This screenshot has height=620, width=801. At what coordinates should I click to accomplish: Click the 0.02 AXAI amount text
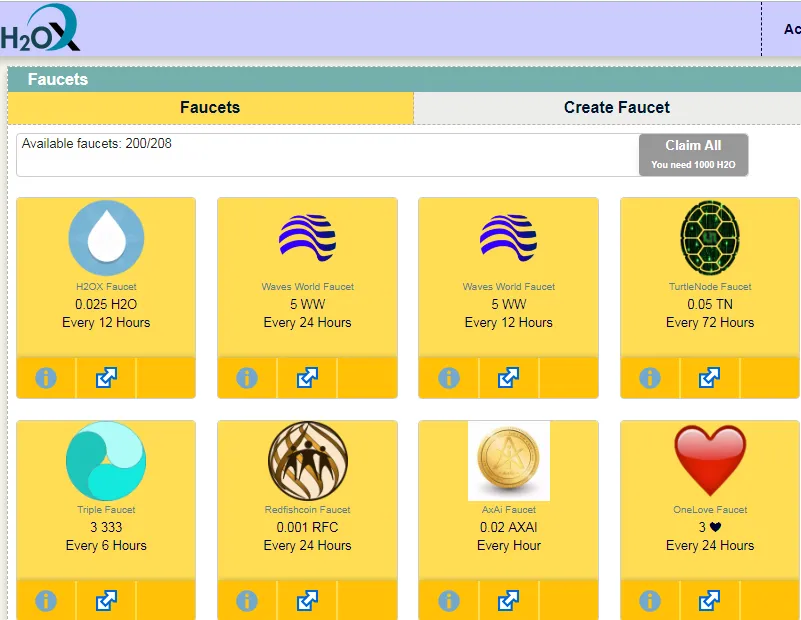tap(509, 527)
